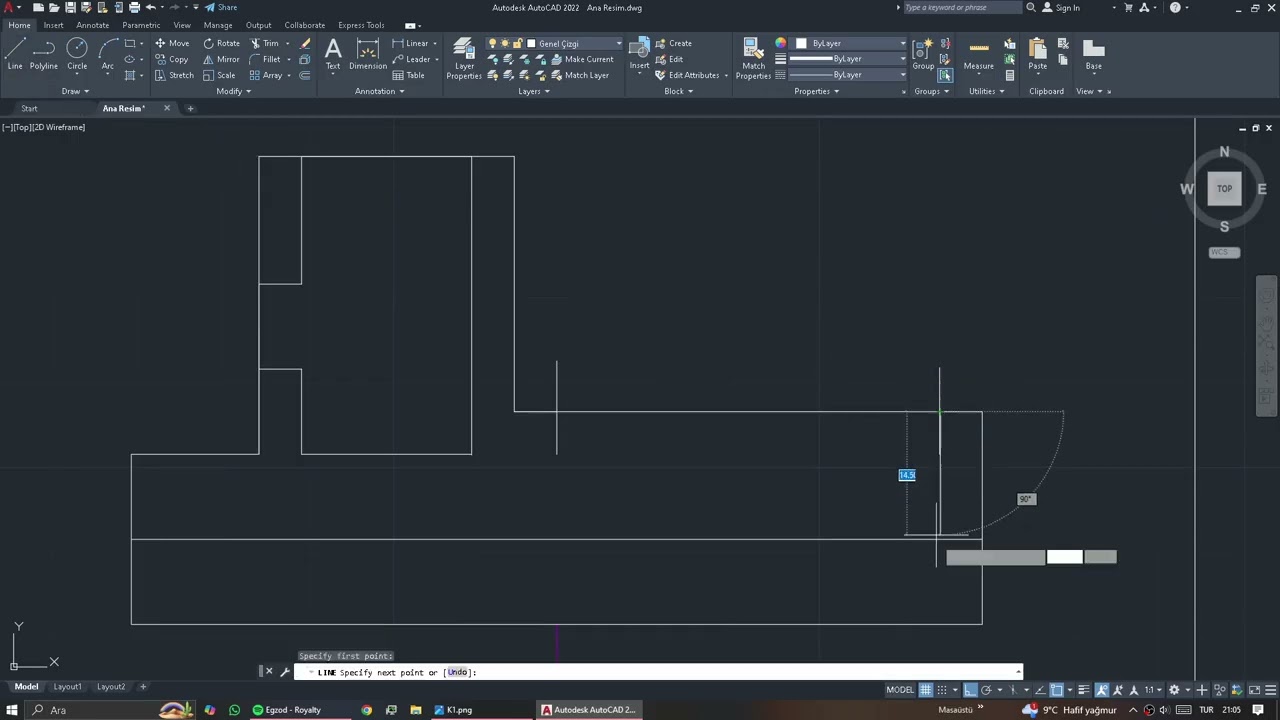Open the annotation scale 1:1 dropdown
Screen dimensions: 1280x720
pos(1153,689)
